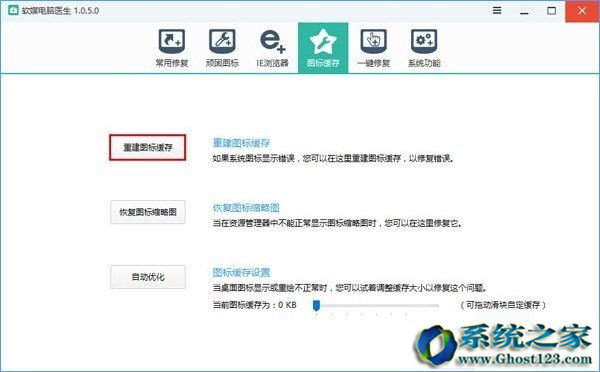Click the description starting 当在资源管理器中

pos(337,223)
